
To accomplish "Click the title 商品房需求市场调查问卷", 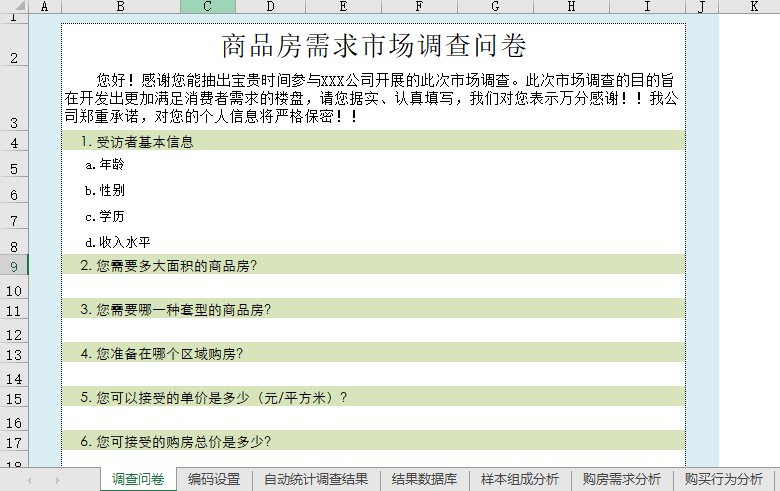I will (x=373, y=46).
